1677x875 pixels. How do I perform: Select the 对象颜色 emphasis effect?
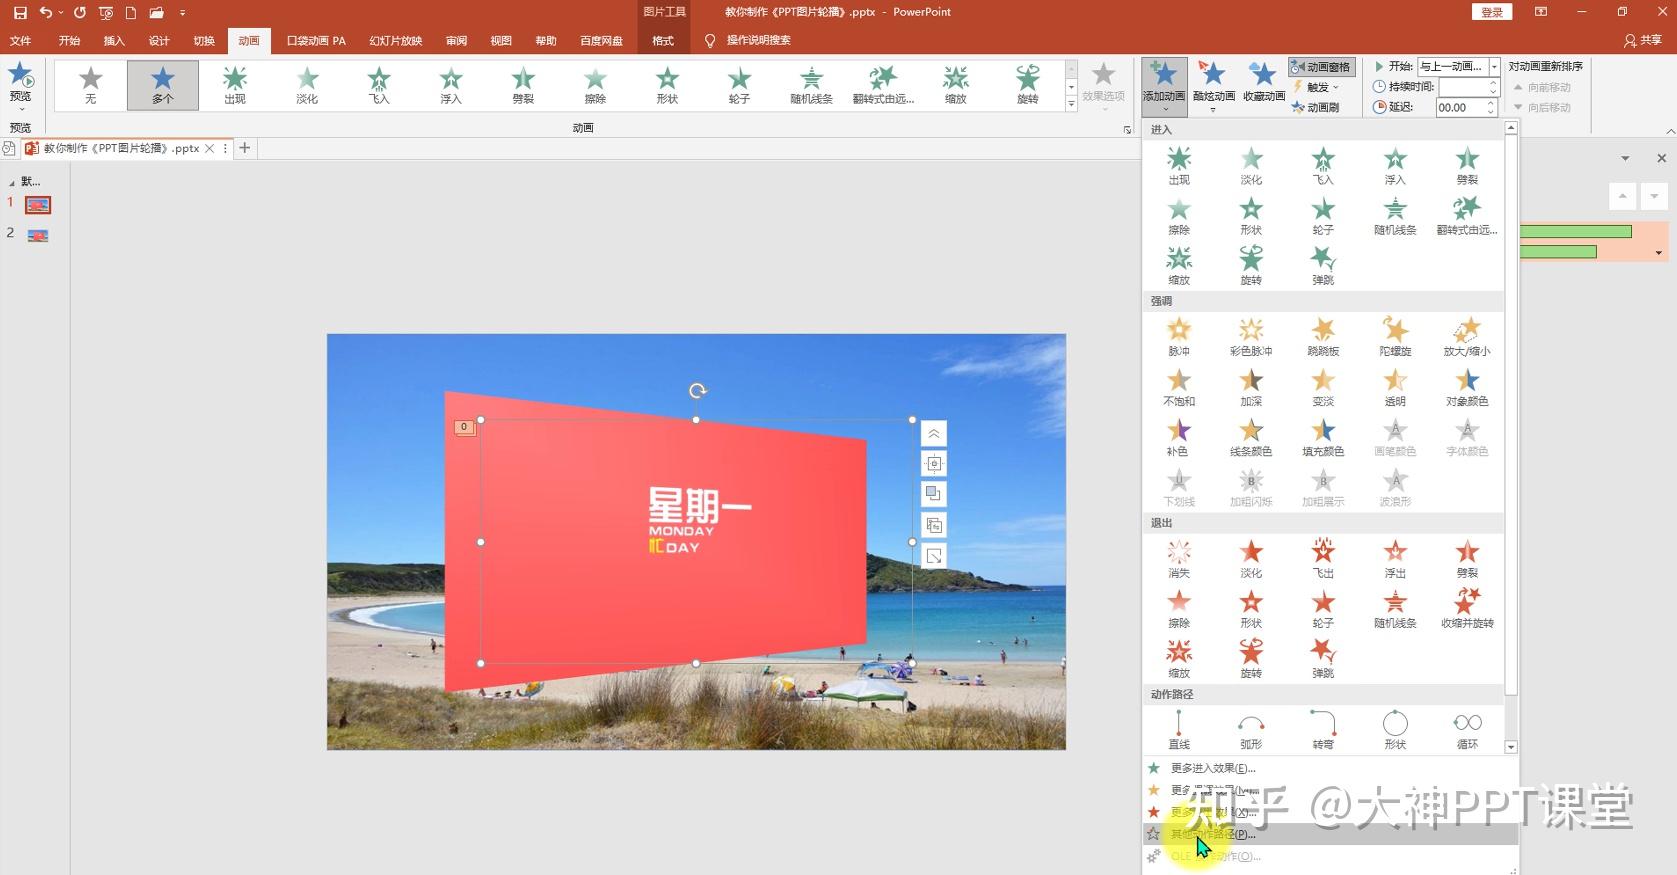[x=1467, y=387]
